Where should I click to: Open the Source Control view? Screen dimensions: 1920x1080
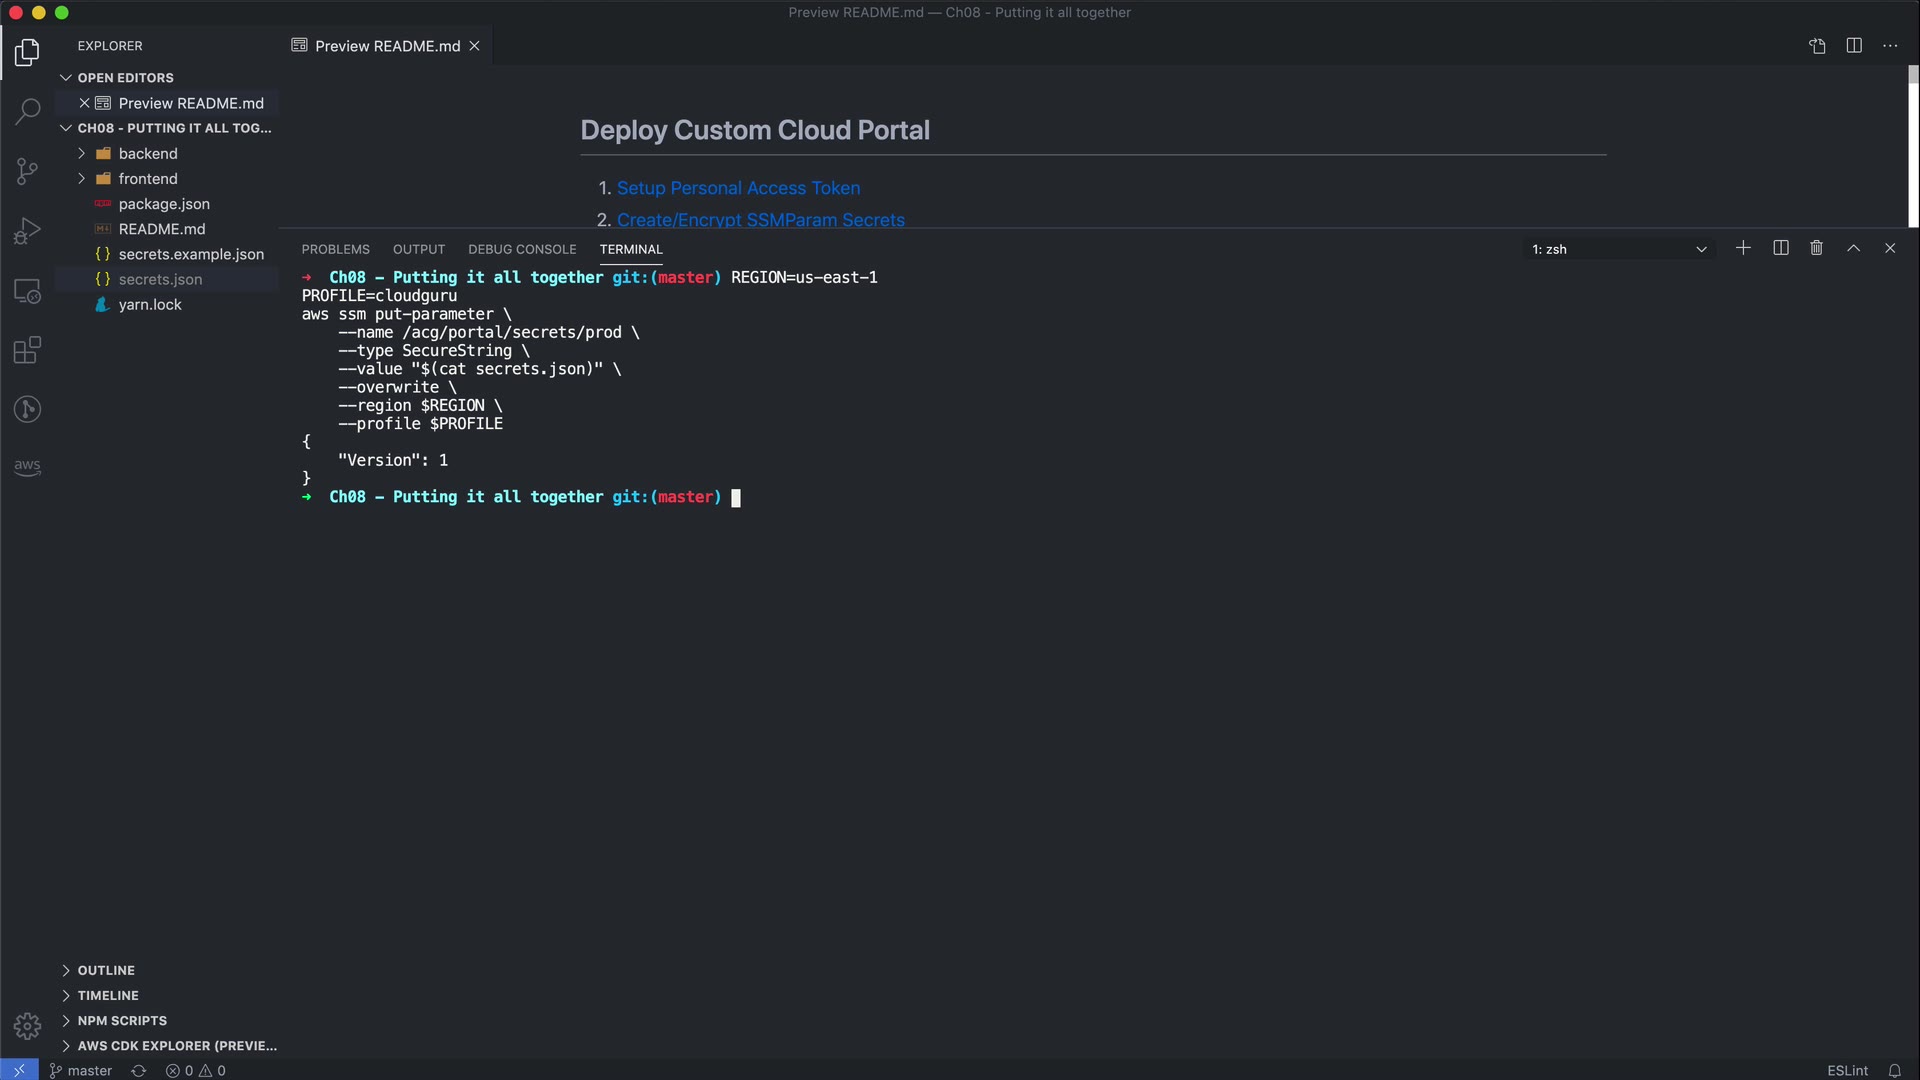coord(27,171)
